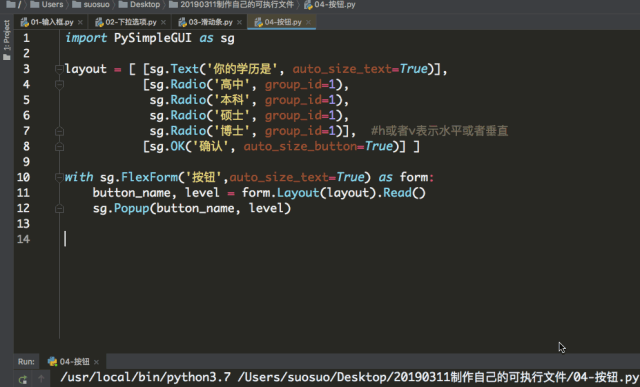The width and height of the screenshot is (640, 387).
Task: Toggle the fold marker on line 4
Action: point(59,85)
